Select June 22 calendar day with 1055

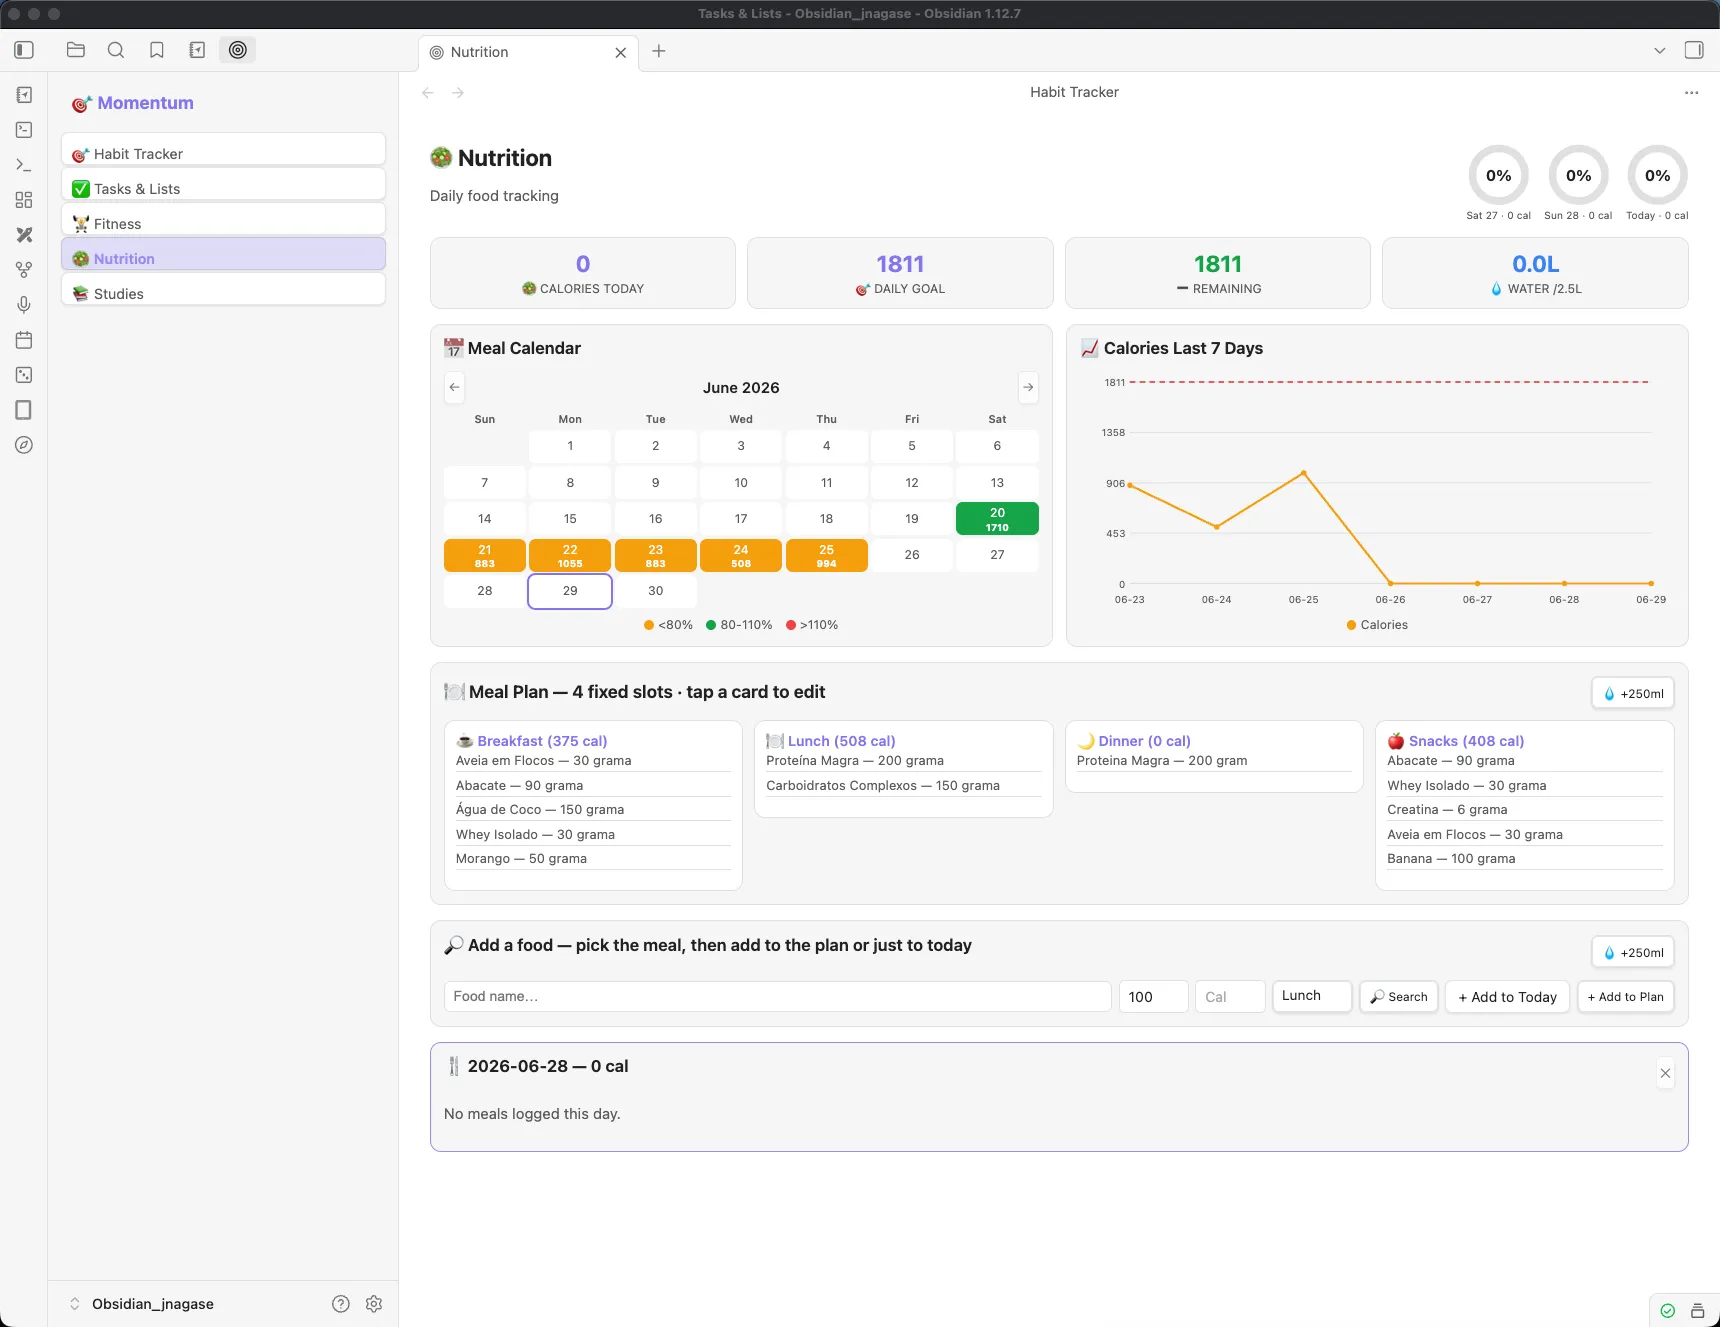click(570, 555)
